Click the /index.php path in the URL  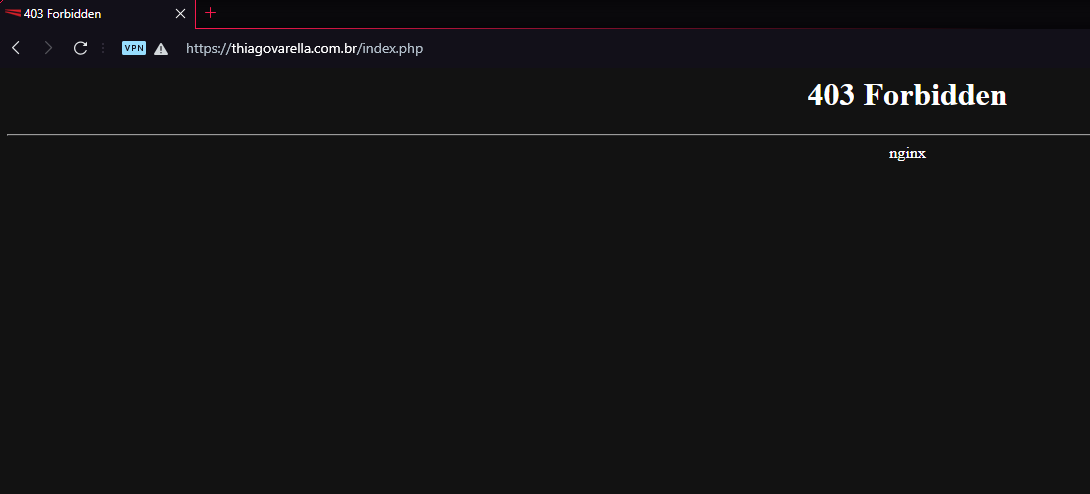click(390, 48)
